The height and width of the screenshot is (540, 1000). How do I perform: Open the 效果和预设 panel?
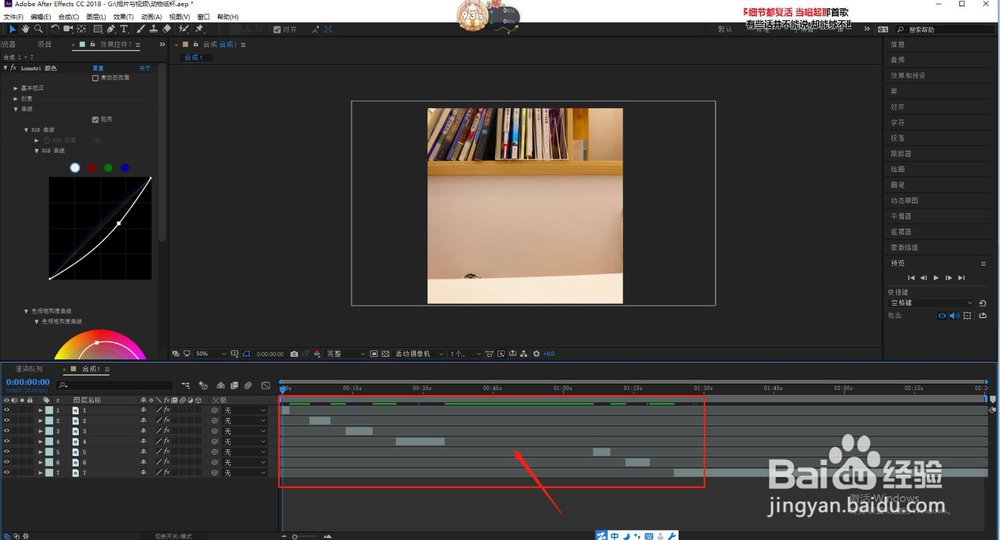point(908,75)
